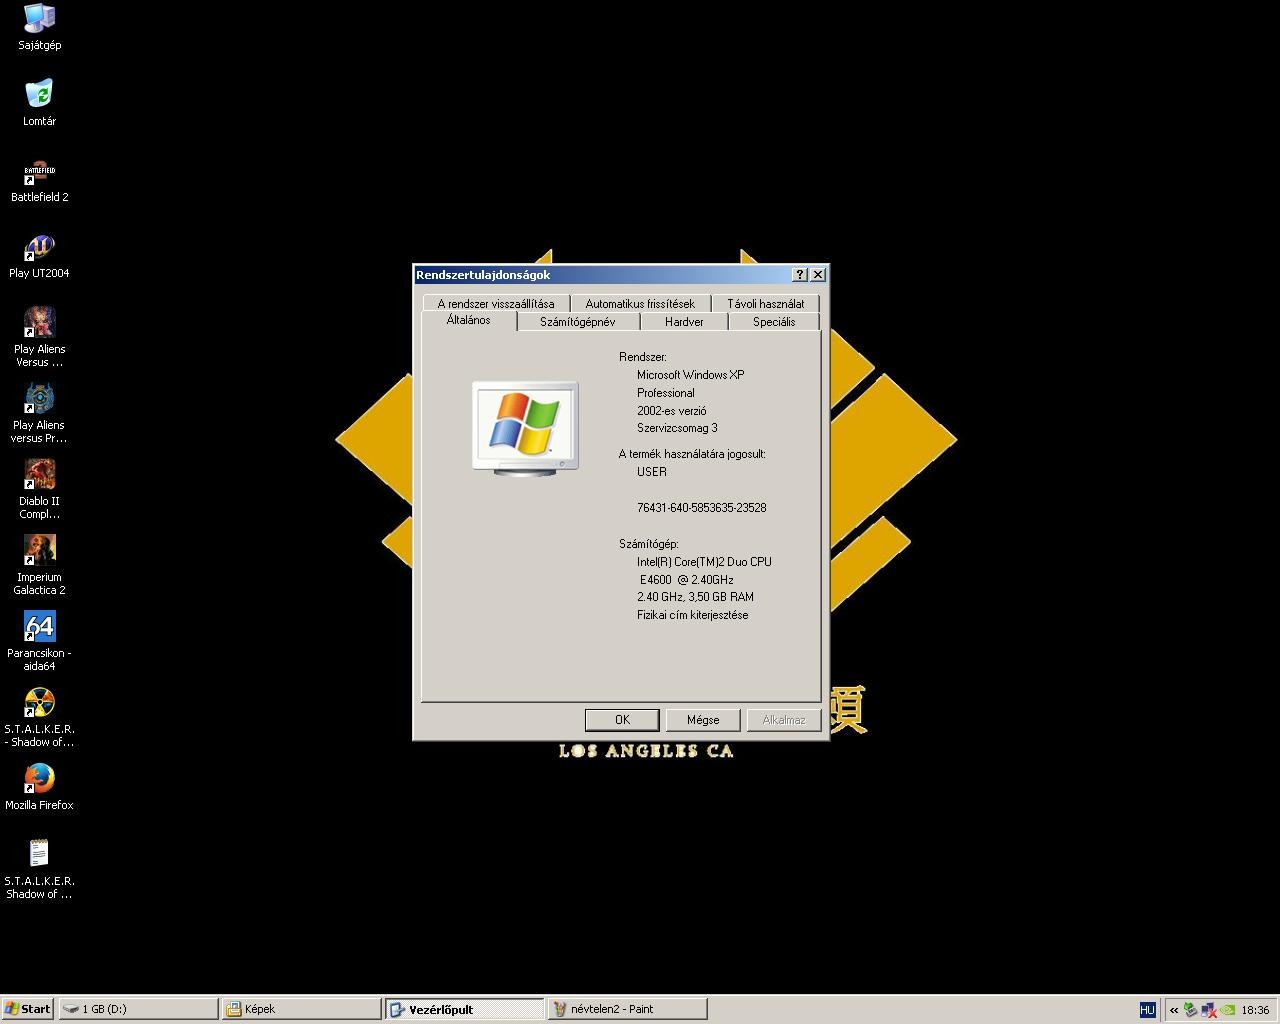Click the Intel(R) Core(TM)2 Duo CPU line
This screenshot has height=1024, width=1280.
tap(704, 562)
